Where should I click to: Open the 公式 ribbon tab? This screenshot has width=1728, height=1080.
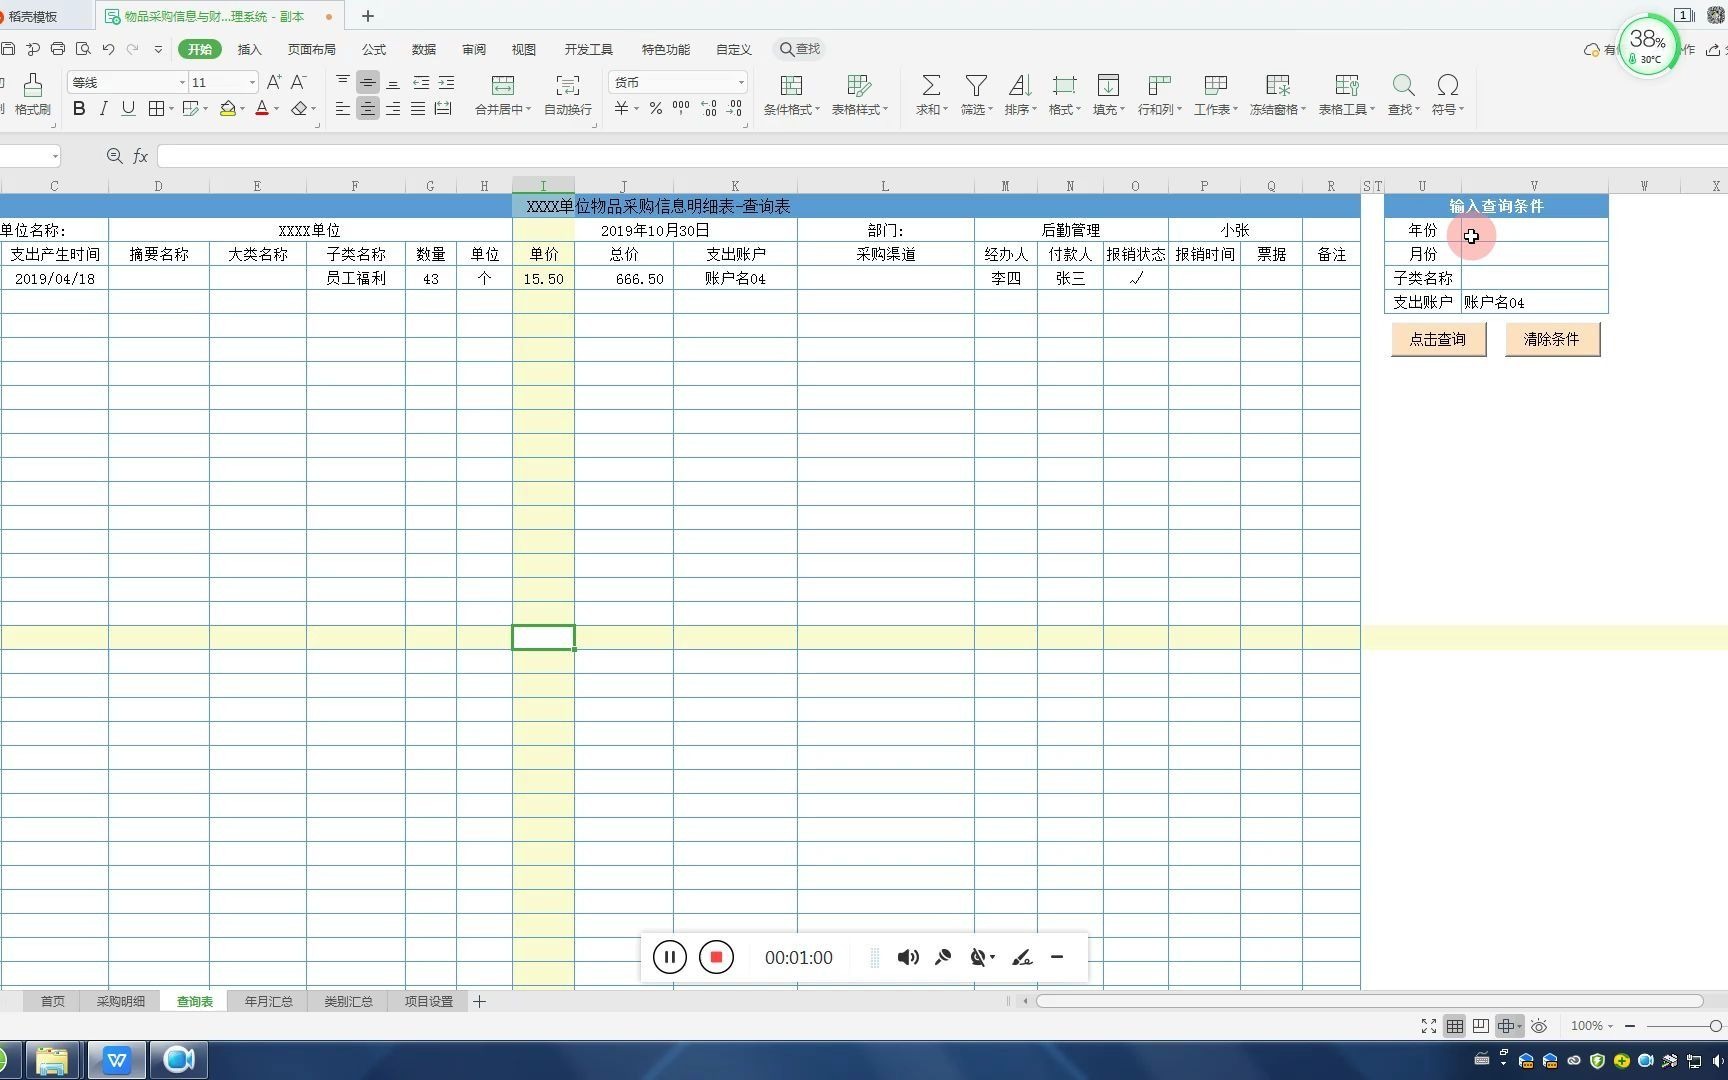374,49
